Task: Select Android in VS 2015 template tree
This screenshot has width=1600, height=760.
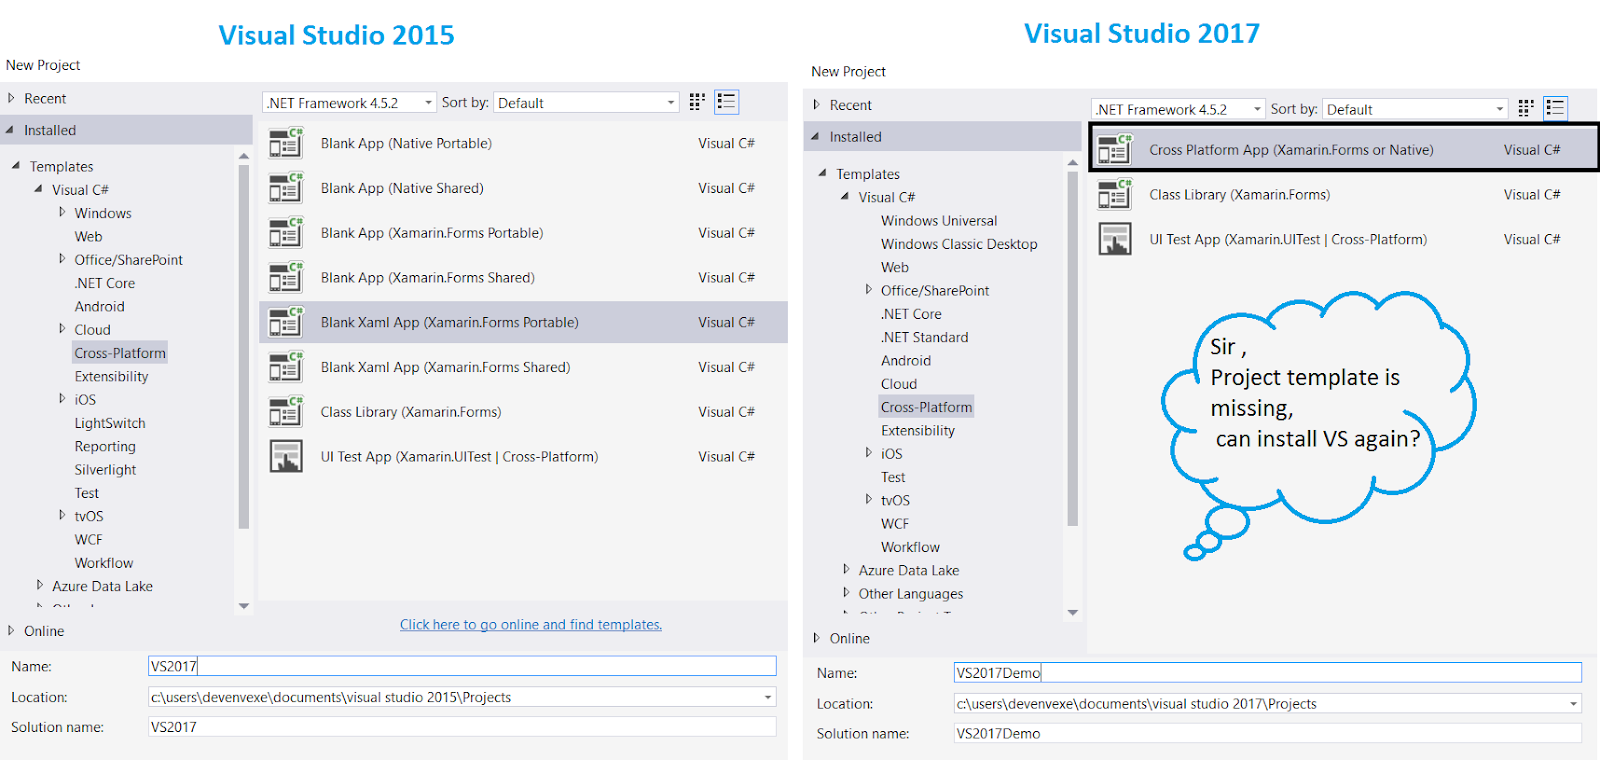Action: click(x=100, y=307)
